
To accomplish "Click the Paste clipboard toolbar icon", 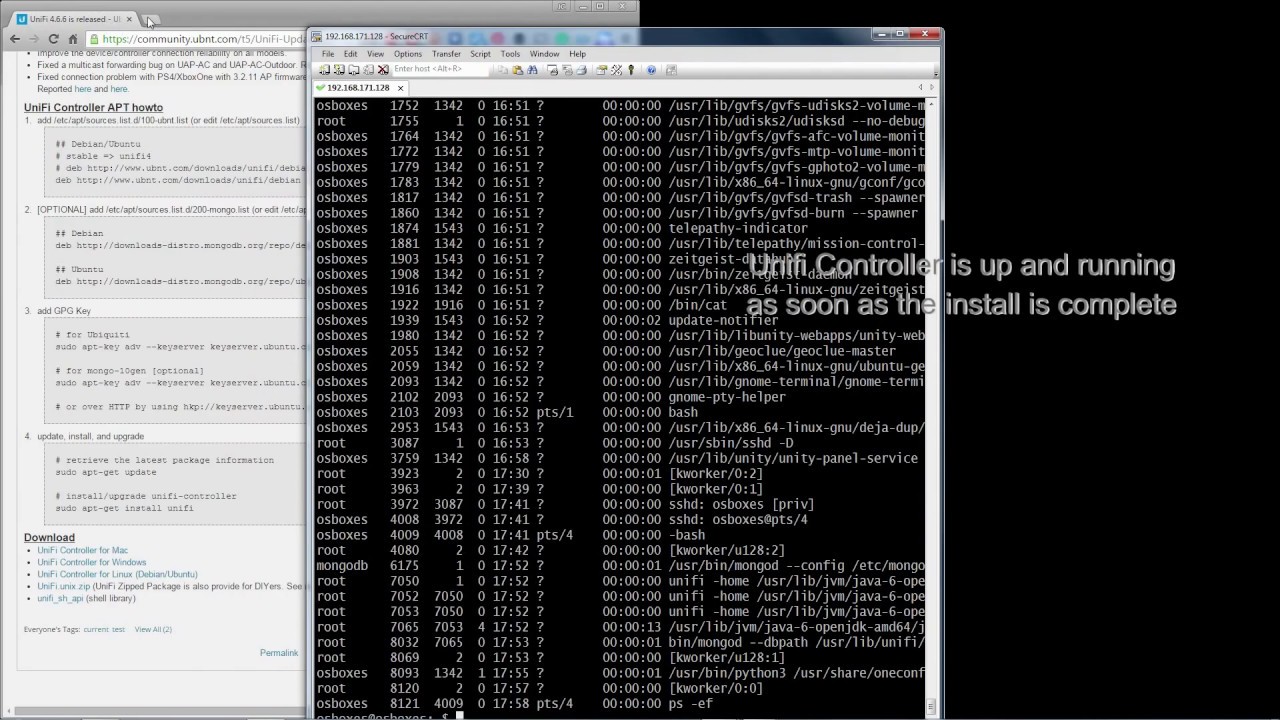I will (518, 70).
